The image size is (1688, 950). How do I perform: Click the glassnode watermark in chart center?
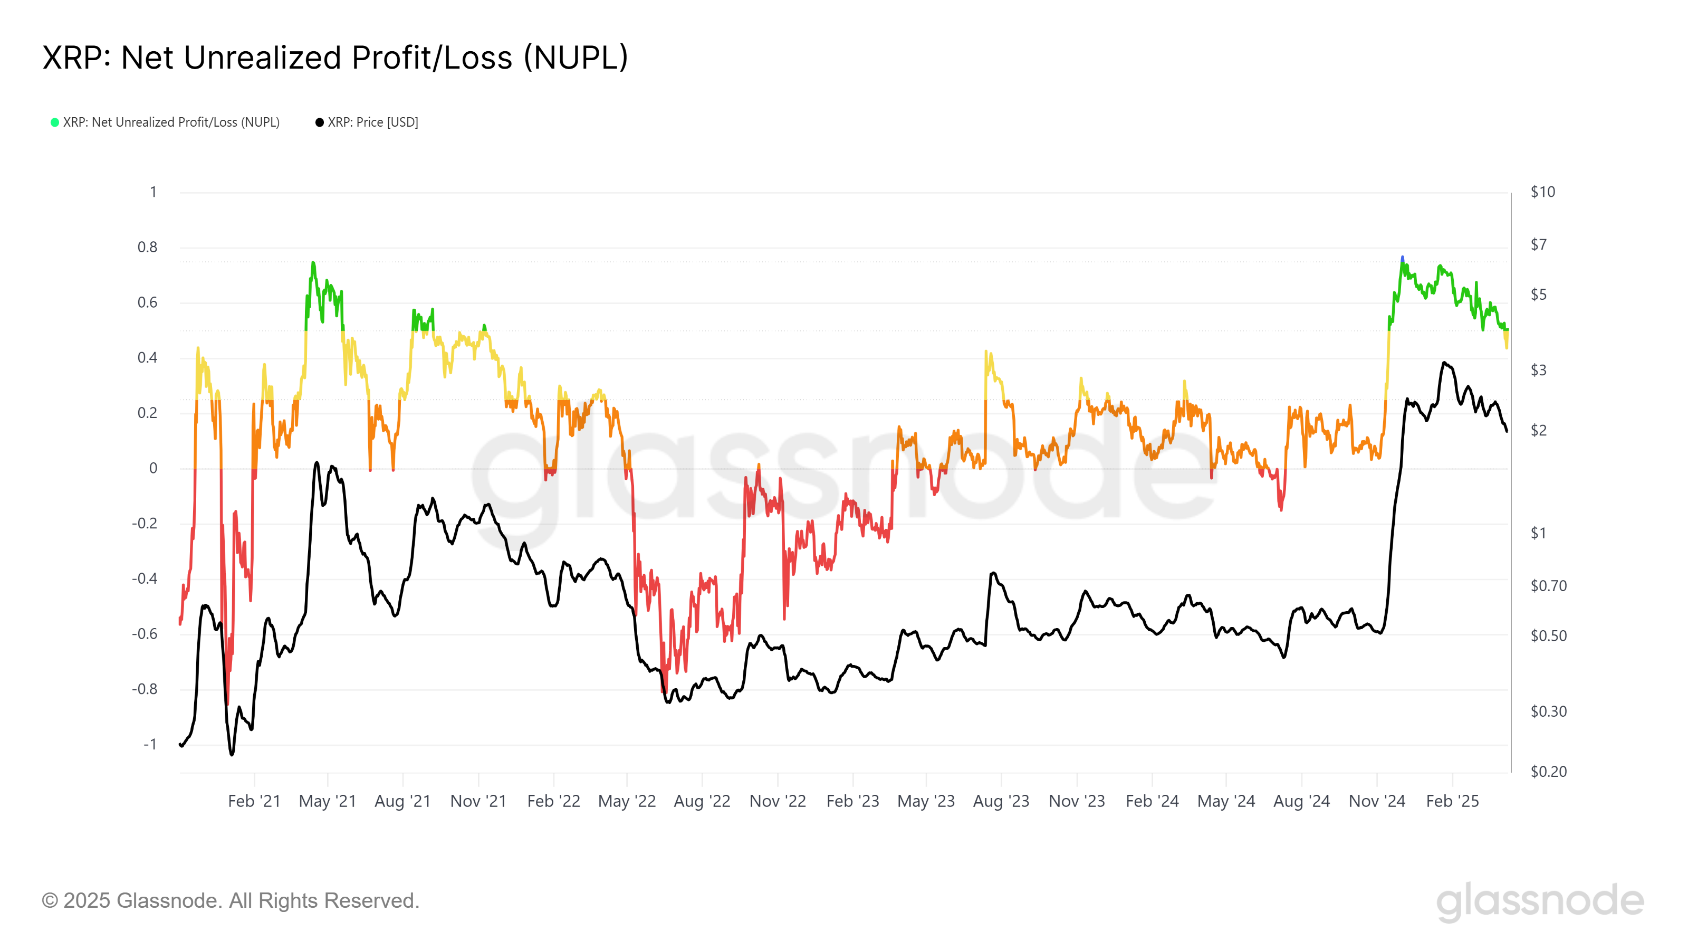click(x=843, y=474)
